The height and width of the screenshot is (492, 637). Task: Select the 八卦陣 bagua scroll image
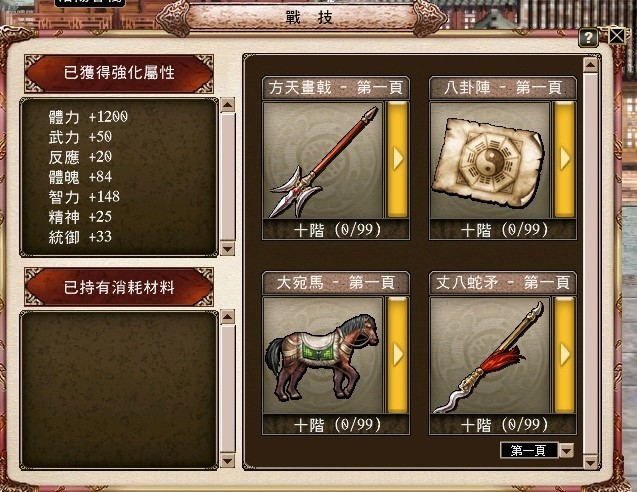(x=490, y=160)
